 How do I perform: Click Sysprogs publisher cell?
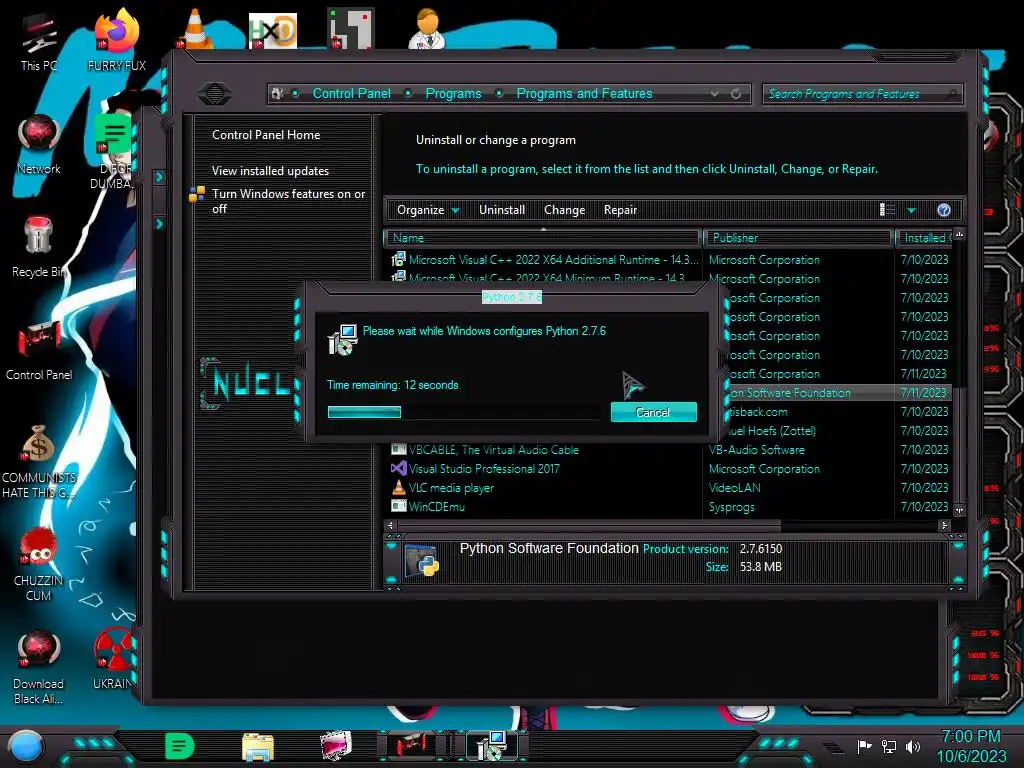tap(731, 506)
